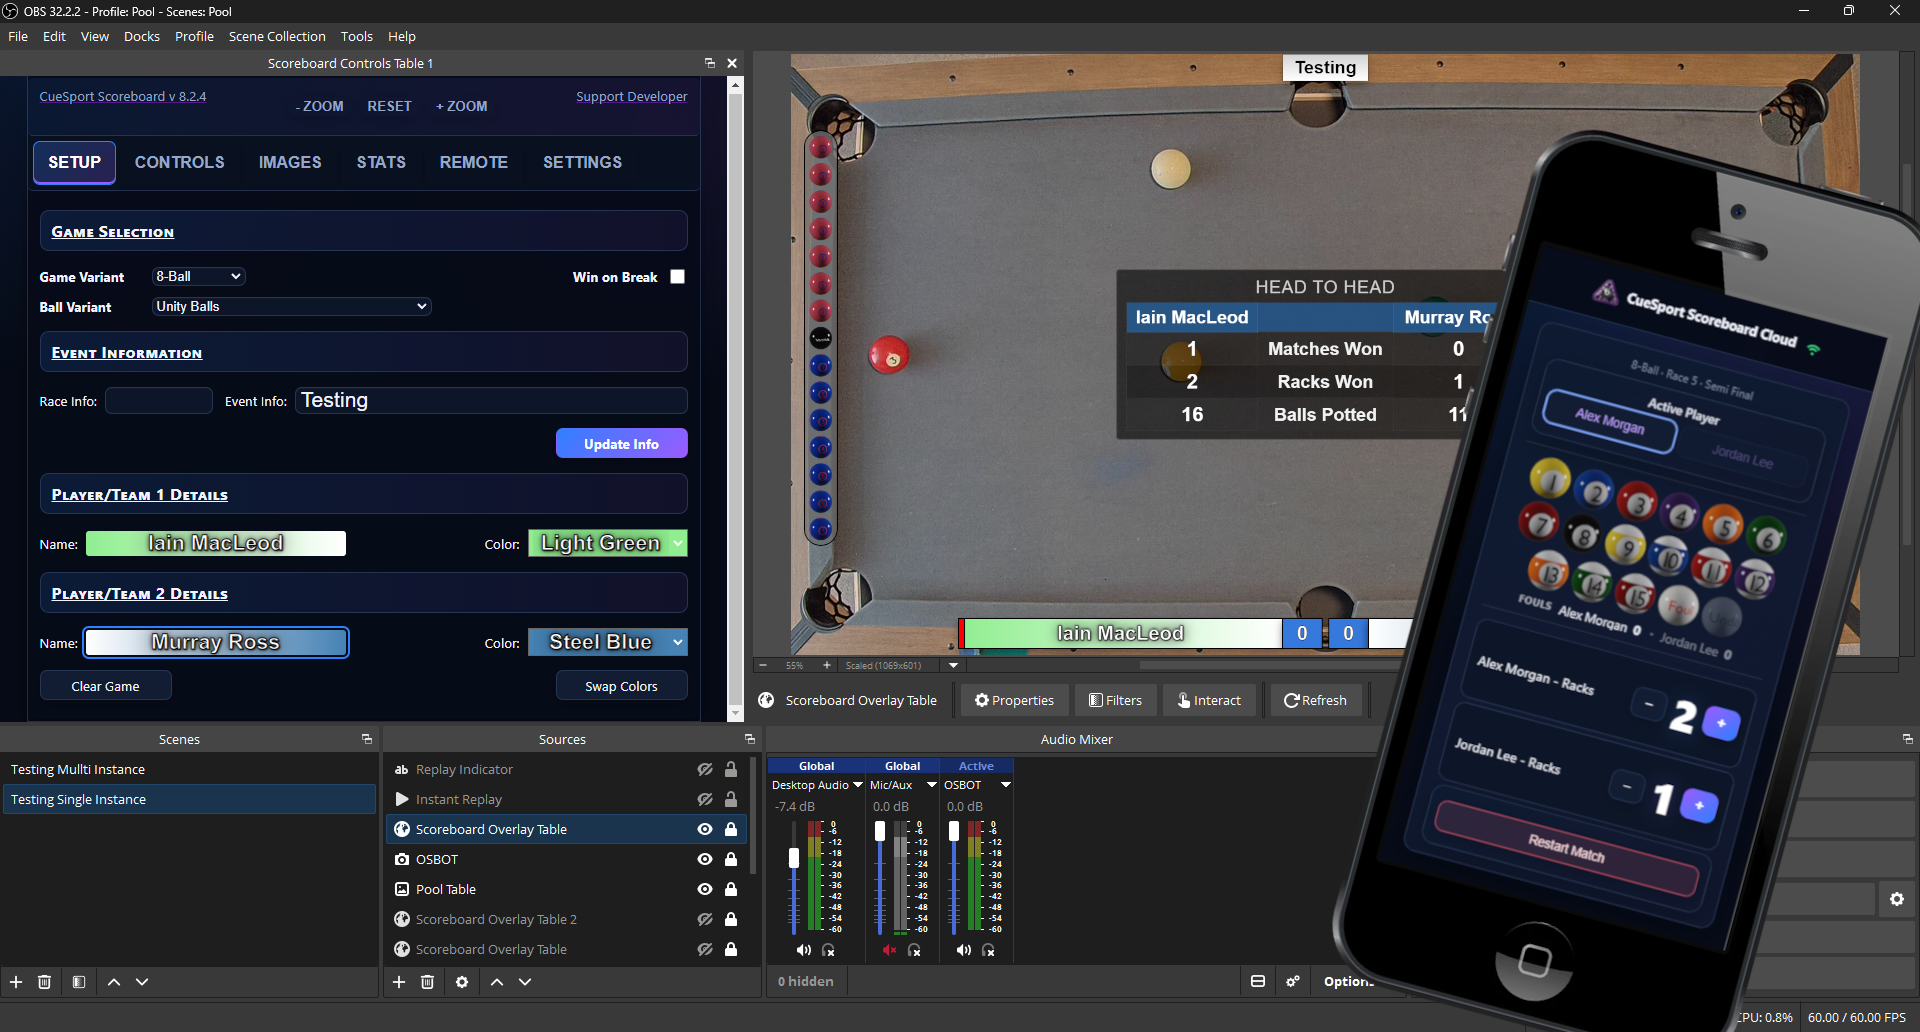Mute the Desktop Audio speaker icon
The width and height of the screenshot is (1920, 1032).
click(x=803, y=950)
